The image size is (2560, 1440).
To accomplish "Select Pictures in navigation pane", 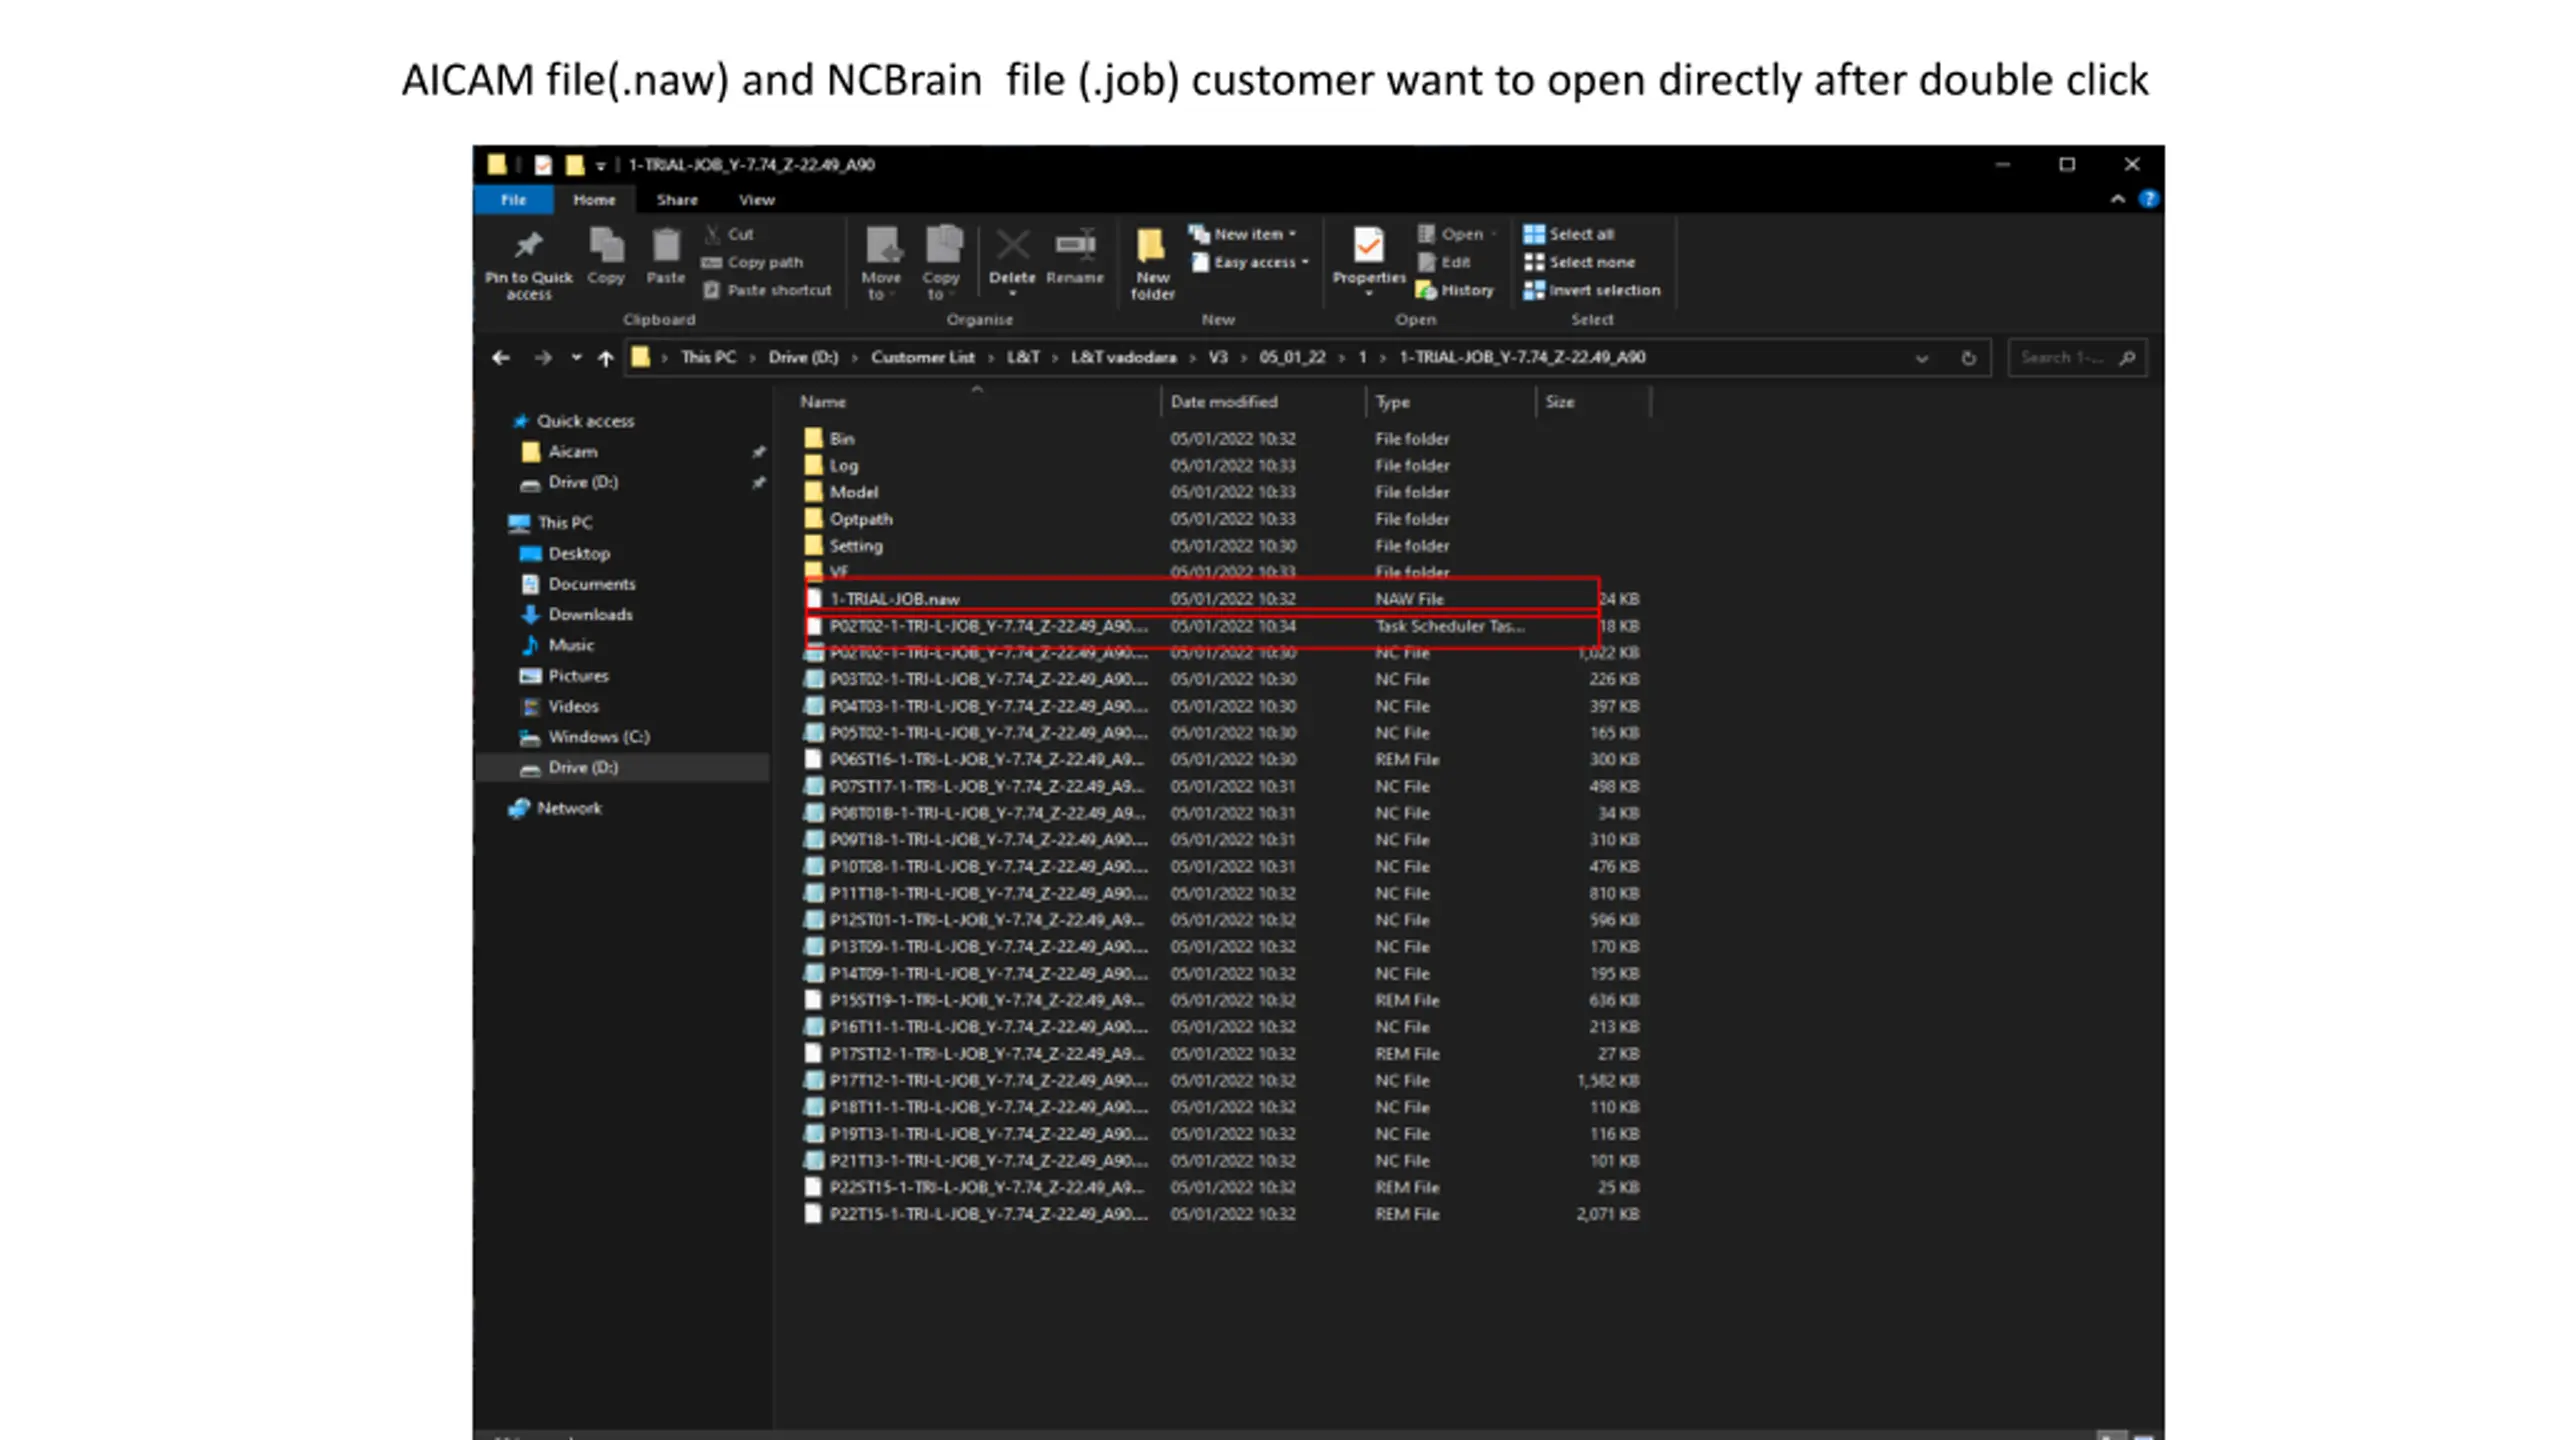I will pyautogui.click(x=578, y=676).
